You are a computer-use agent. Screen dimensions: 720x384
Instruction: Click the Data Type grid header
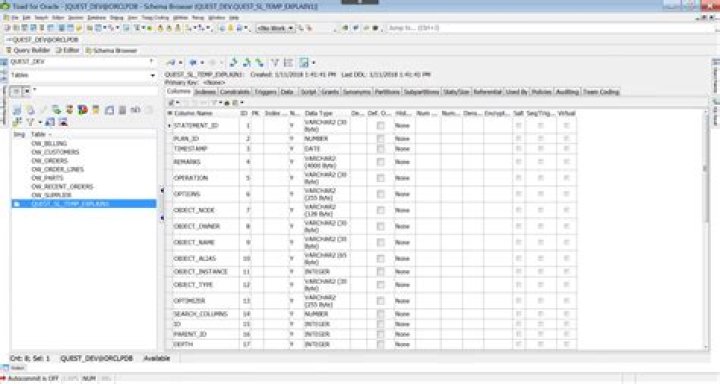(318, 113)
